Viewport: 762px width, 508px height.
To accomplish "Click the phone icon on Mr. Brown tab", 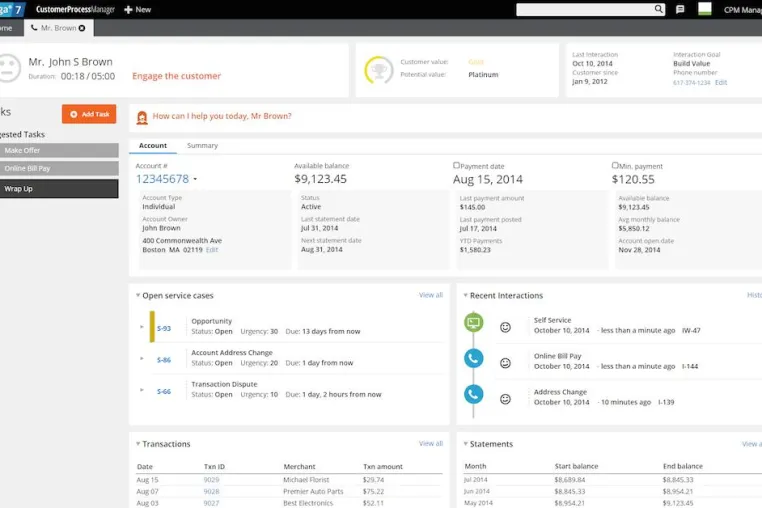I will click(34, 28).
